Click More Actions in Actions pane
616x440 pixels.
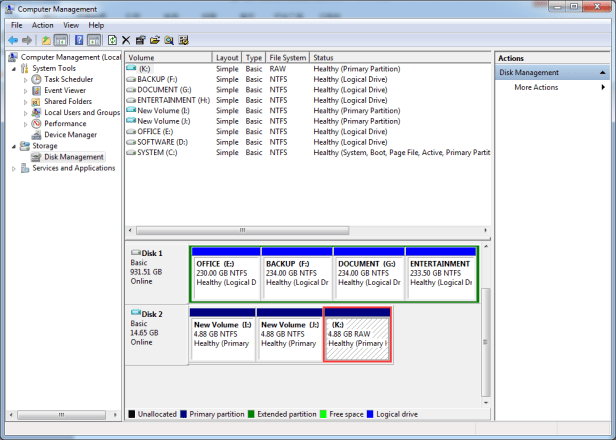tap(536, 88)
